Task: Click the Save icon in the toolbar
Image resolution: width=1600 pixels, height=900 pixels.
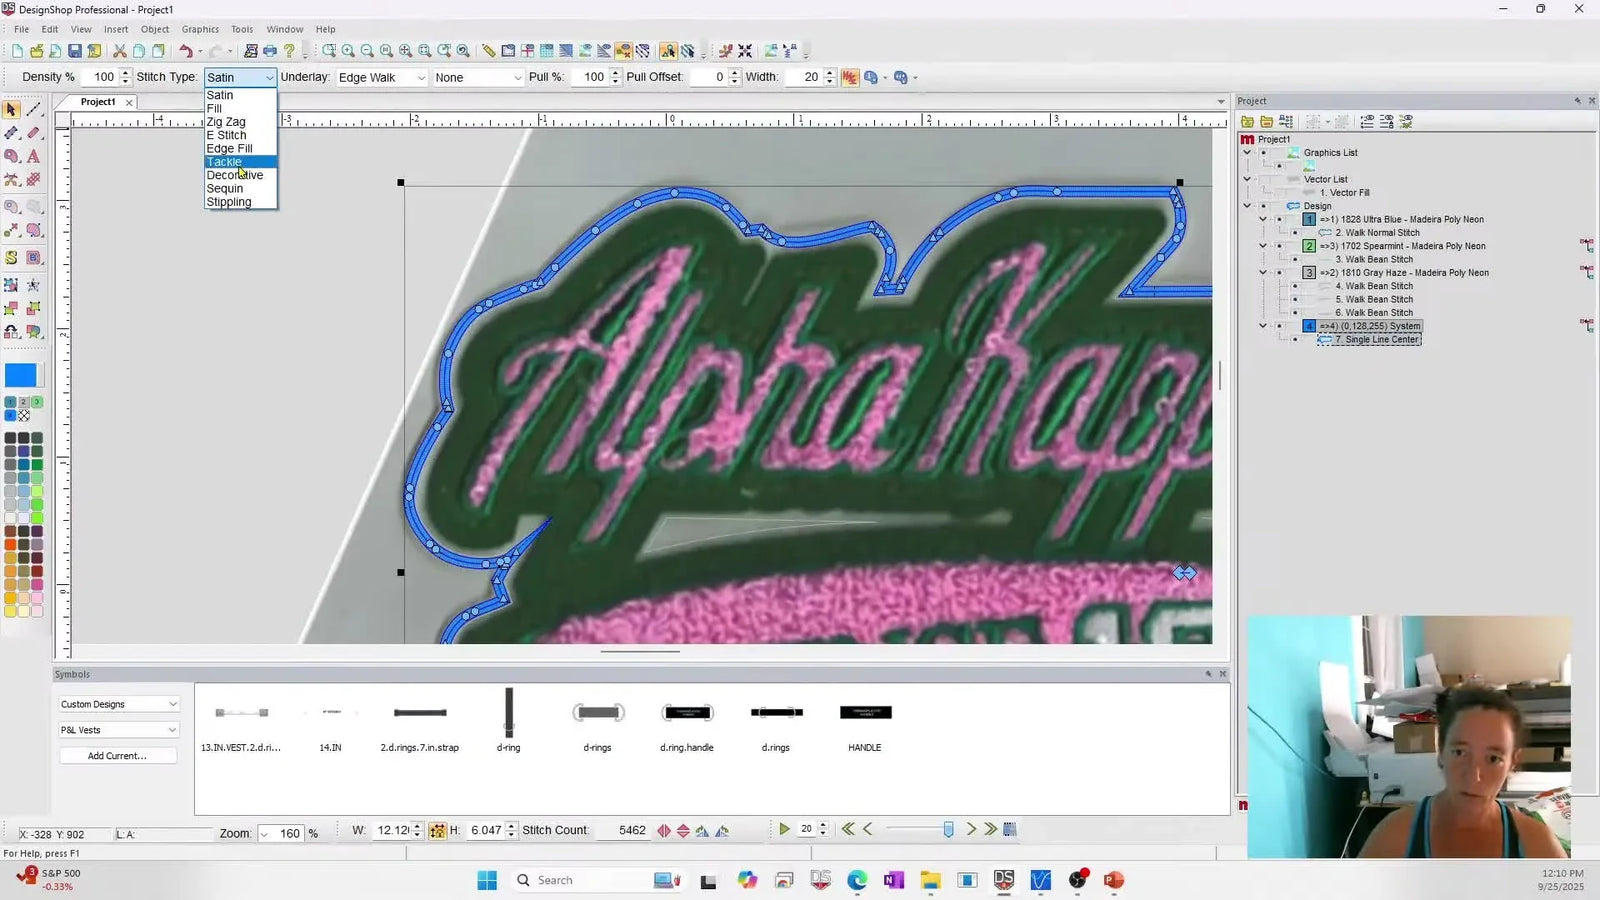Action: tap(75, 50)
